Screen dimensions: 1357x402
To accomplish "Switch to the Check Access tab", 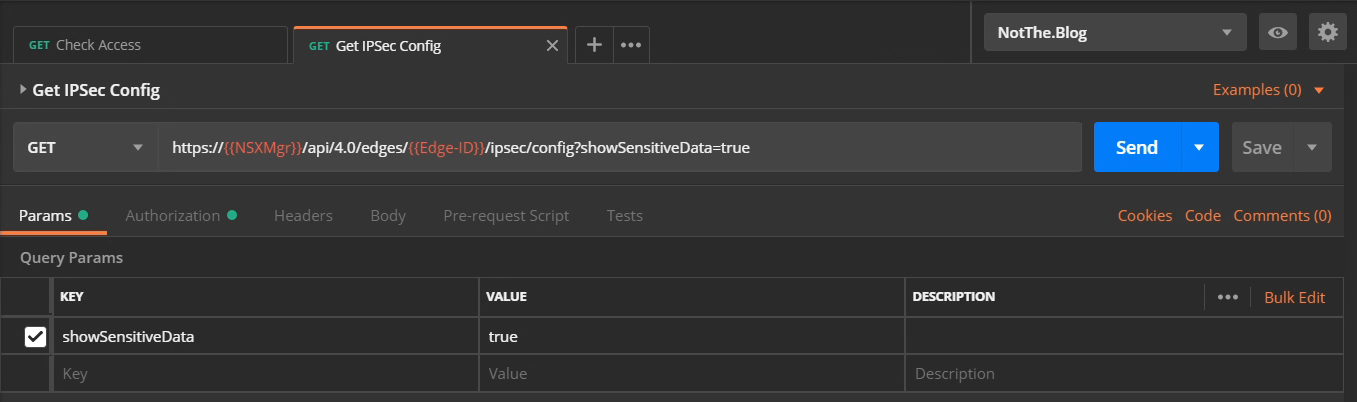I will pyautogui.click(x=150, y=45).
